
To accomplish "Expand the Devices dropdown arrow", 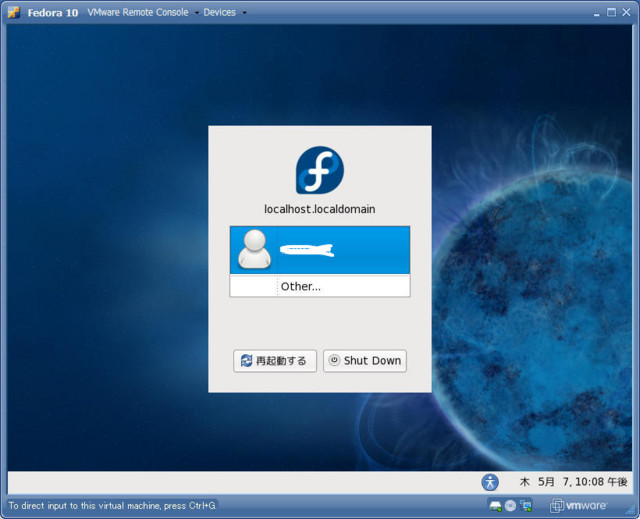I will coord(244,13).
